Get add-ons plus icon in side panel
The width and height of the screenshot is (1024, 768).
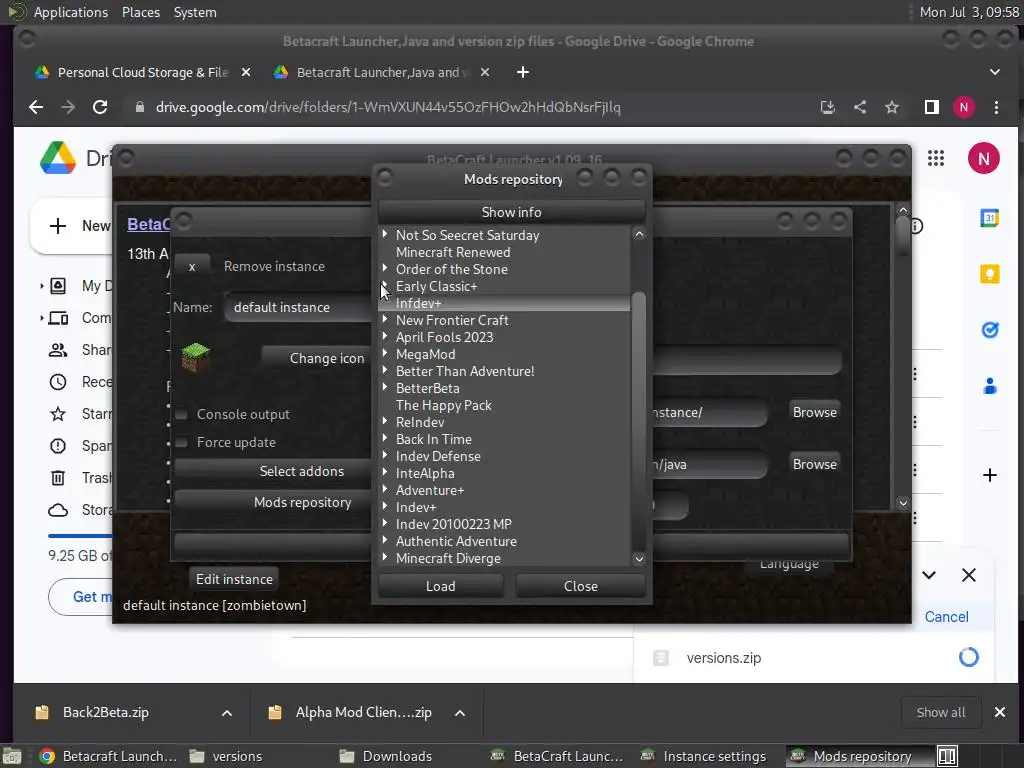tap(990, 475)
